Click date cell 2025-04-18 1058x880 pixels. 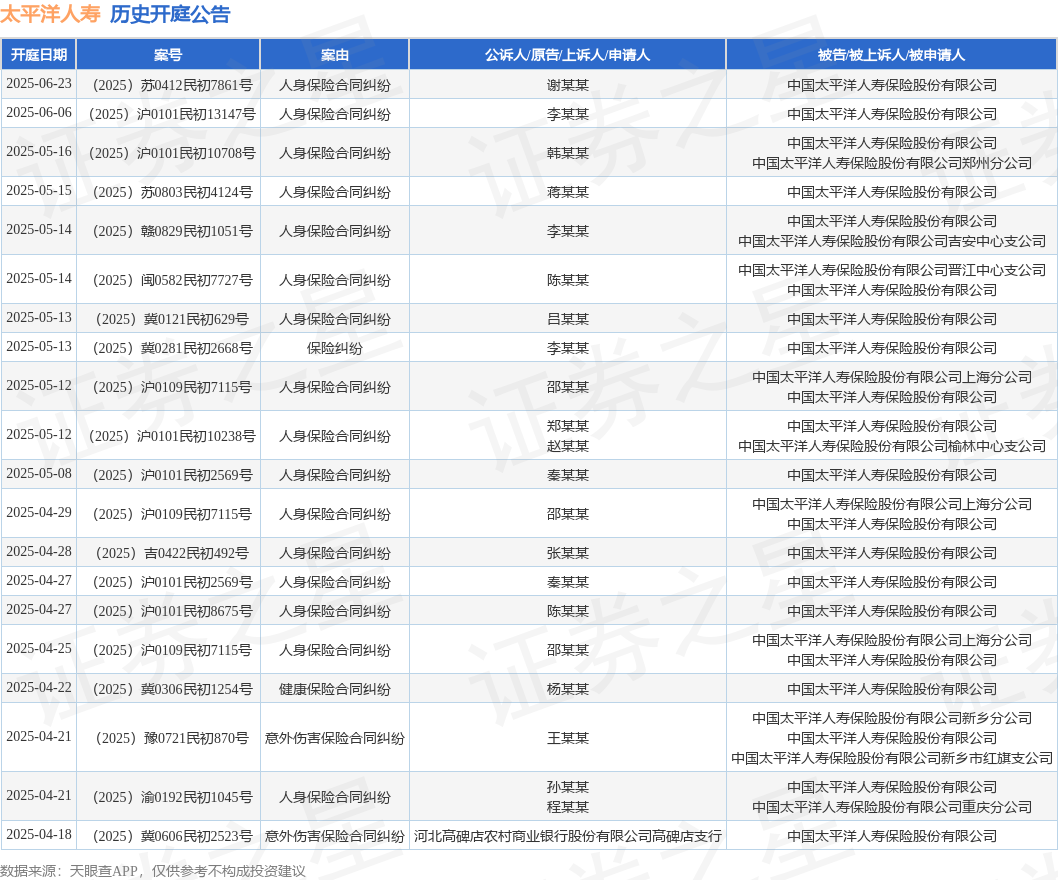click(x=38, y=835)
